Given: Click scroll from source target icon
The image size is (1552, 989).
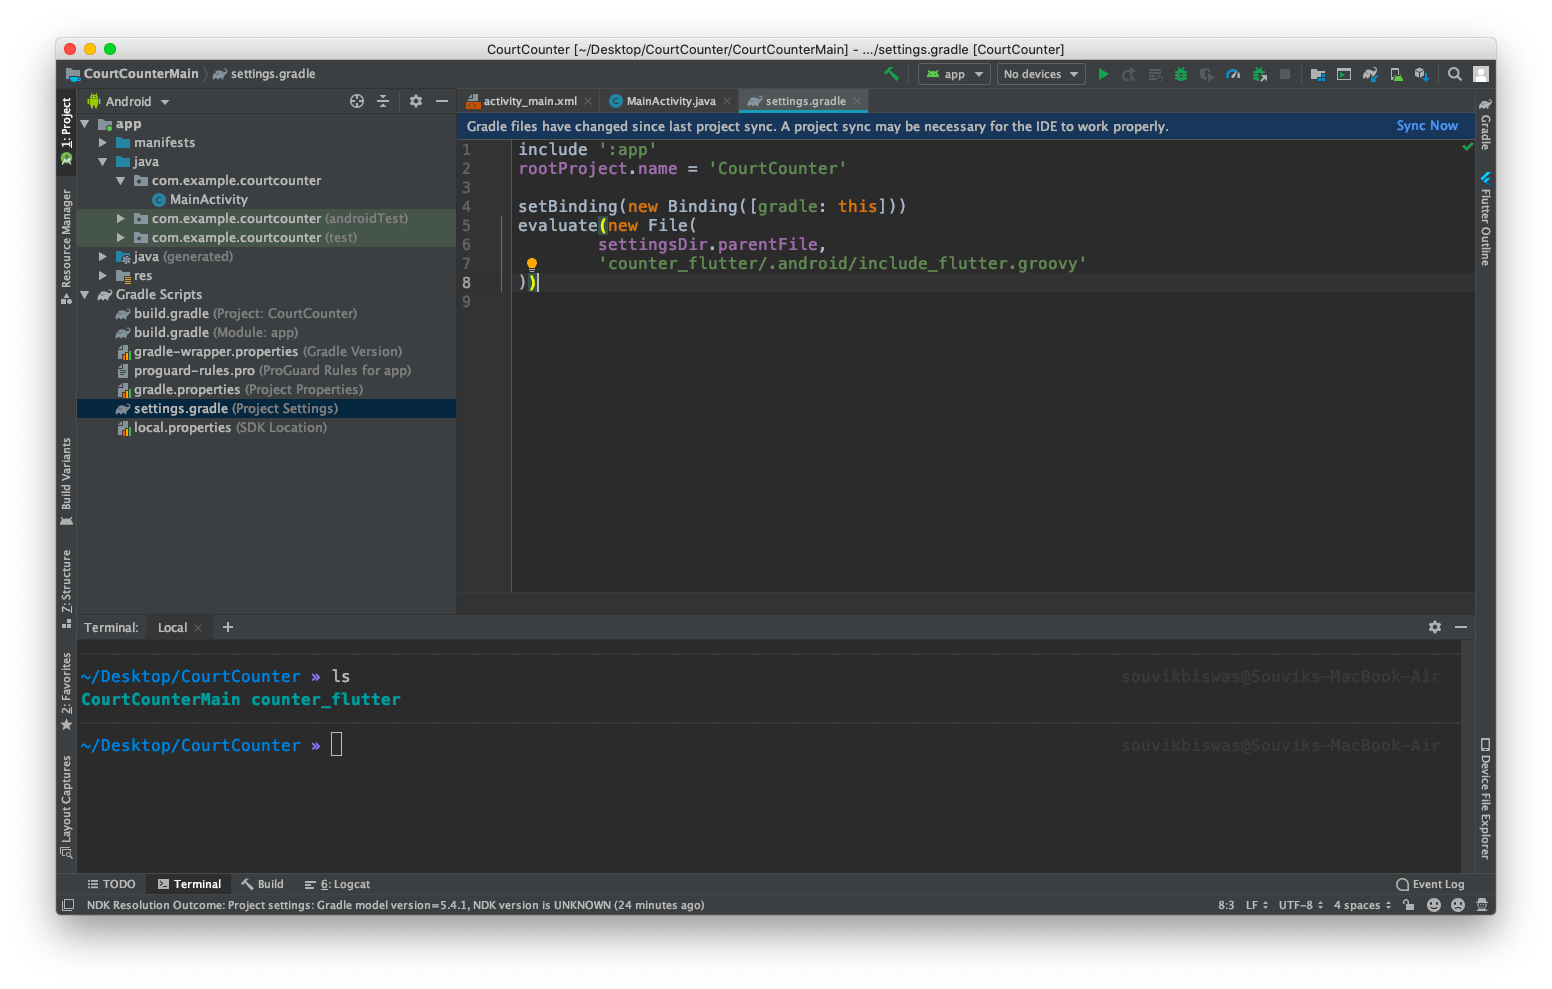Looking at the screenshot, I should point(357,101).
